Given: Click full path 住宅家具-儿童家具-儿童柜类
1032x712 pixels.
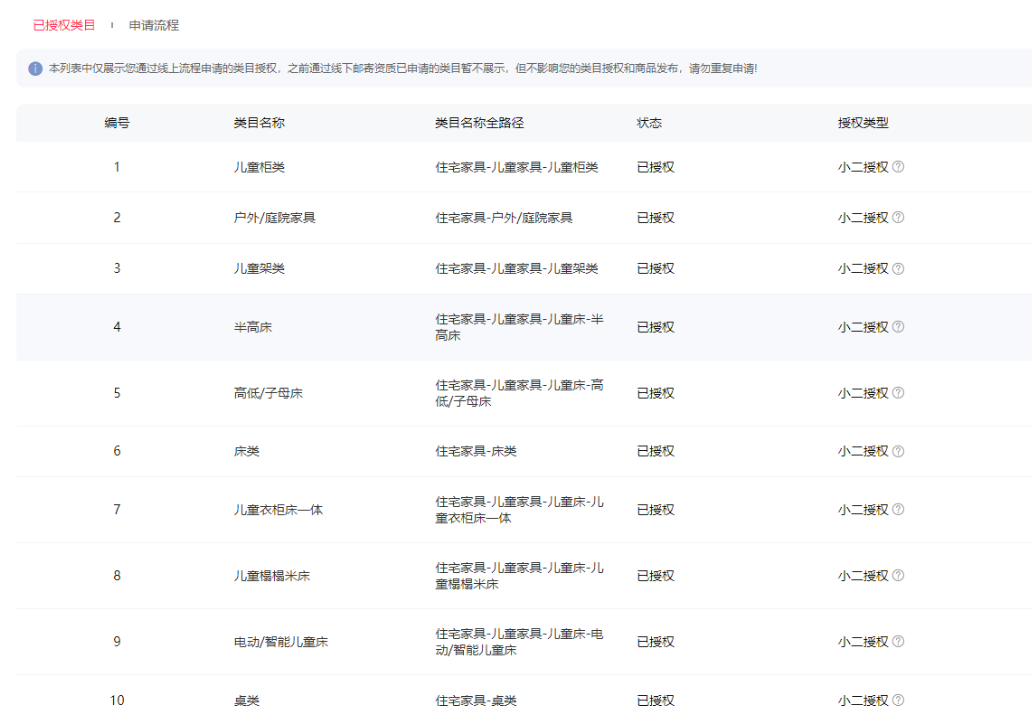Looking at the screenshot, I should pyautogui.click(x=516, y=167).
